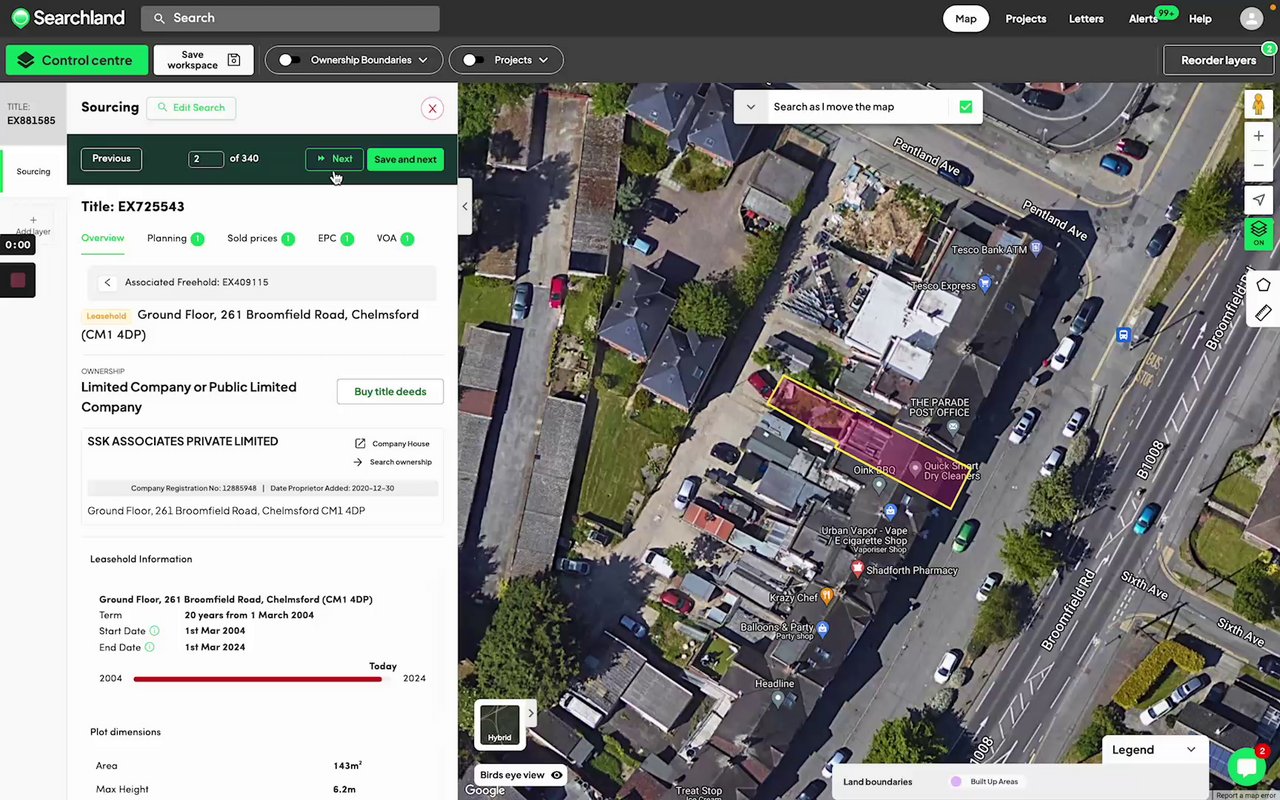
Task: Show info for the lease End Date
Action: click(x=150, y=647)
